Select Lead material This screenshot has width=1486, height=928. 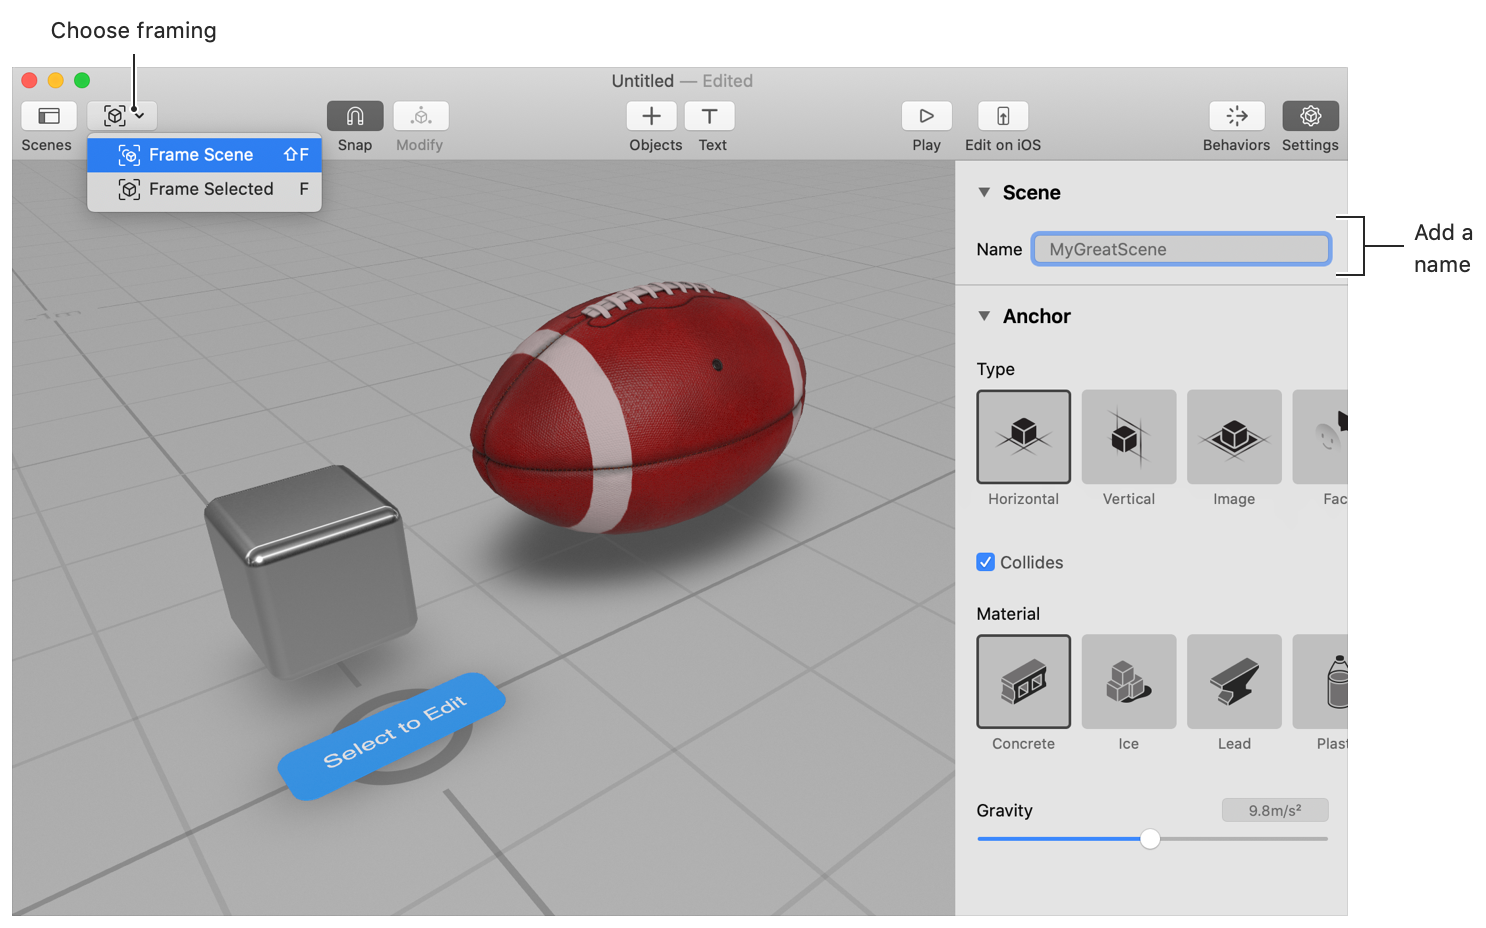[1234, 681]
